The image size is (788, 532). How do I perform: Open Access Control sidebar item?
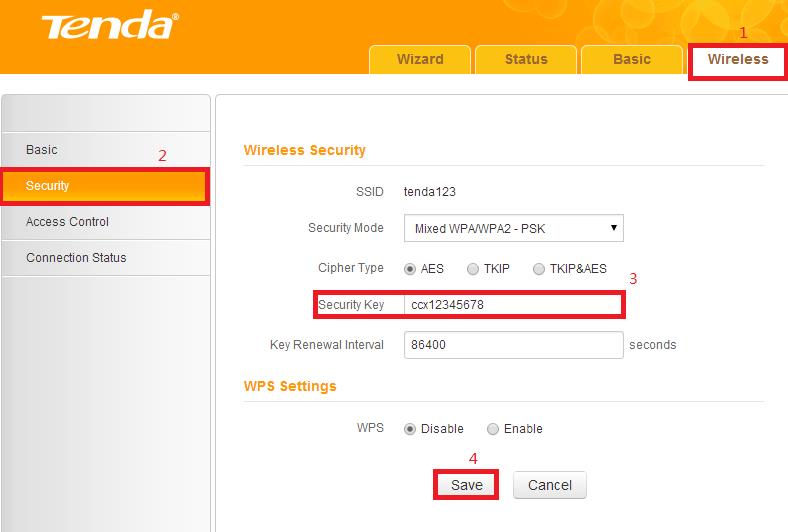click(67, 222)
